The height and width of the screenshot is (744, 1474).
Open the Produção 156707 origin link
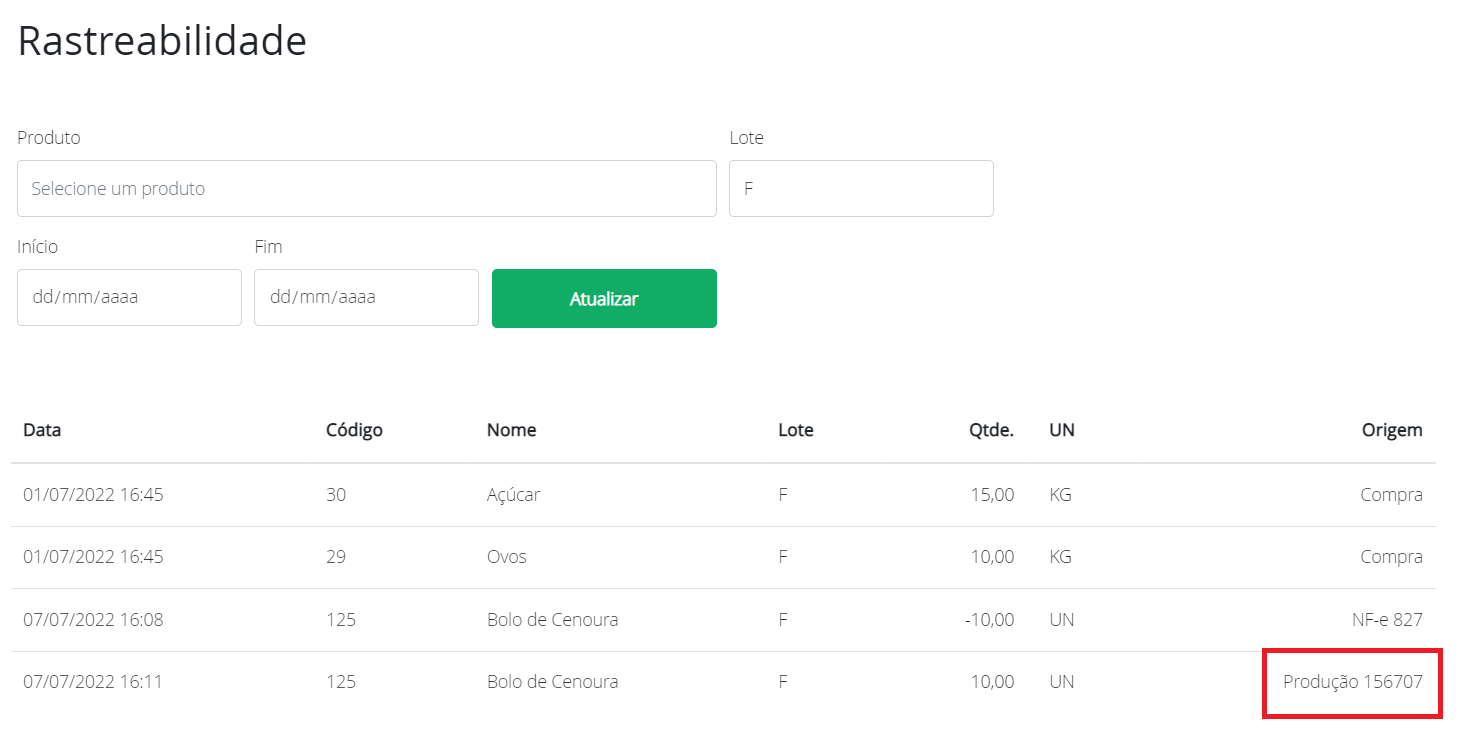tap(1352, 682)
